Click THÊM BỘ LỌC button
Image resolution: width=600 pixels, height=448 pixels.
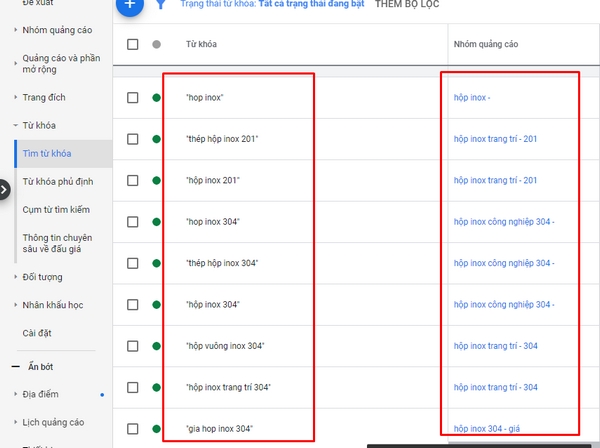[407, 5]
